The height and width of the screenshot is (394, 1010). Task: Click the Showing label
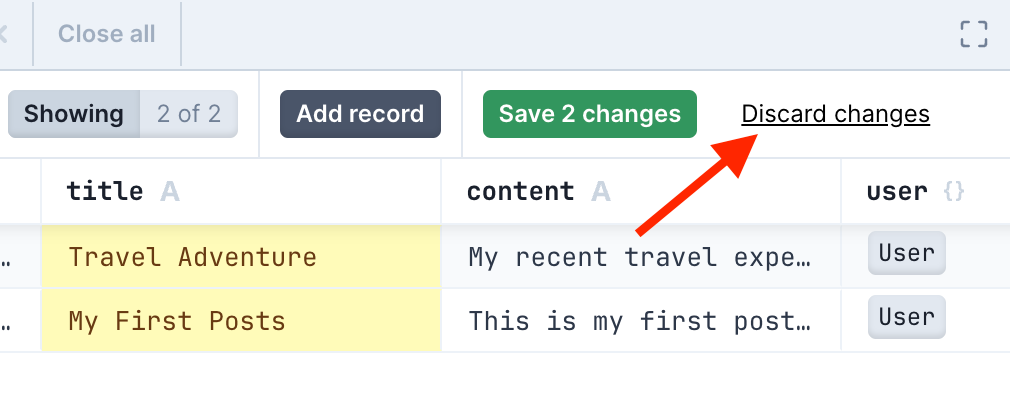(73, 114)
